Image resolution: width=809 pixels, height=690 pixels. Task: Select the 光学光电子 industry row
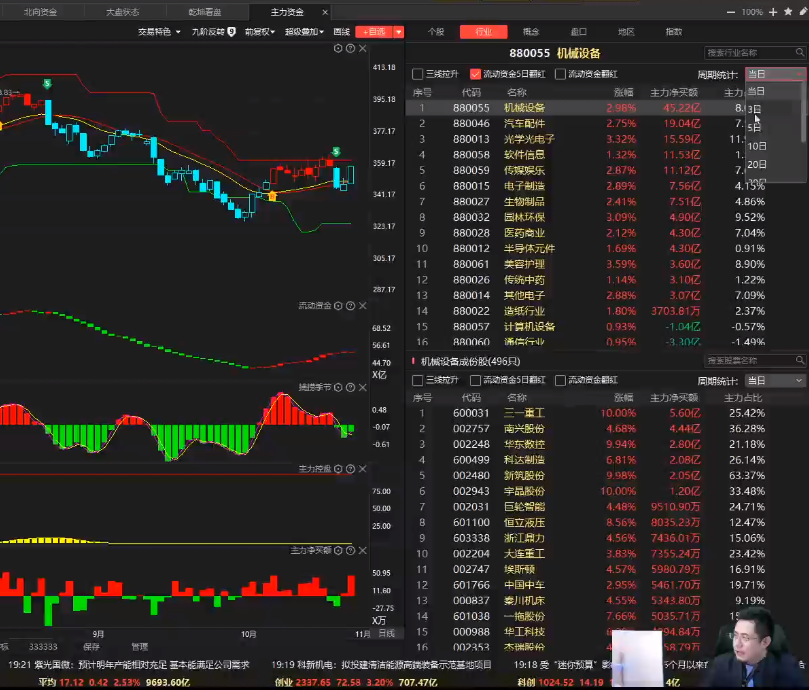[x=588, y=139]
